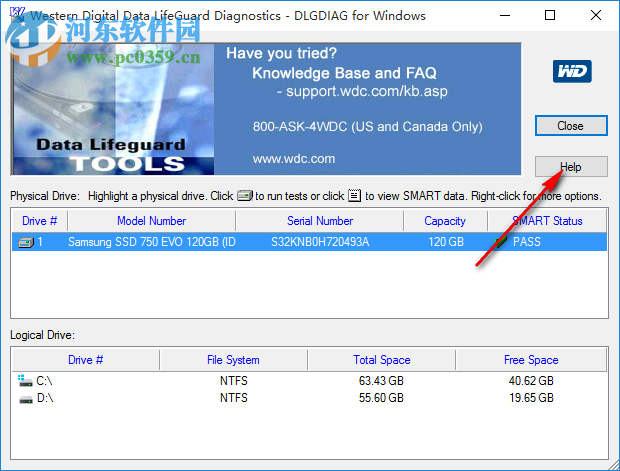
Task: Click serial number S32KNB0H720493A
Action: [320, 242]
